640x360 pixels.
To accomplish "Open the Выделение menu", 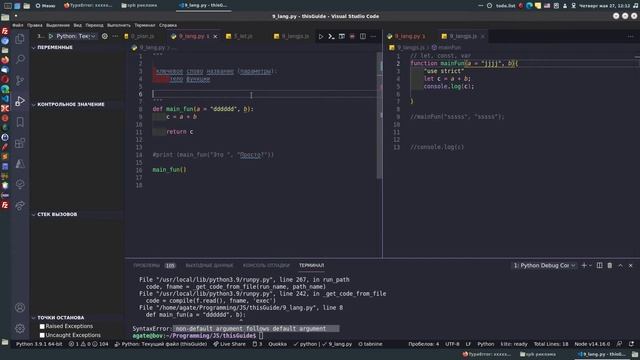I will [x=58, y=25].
